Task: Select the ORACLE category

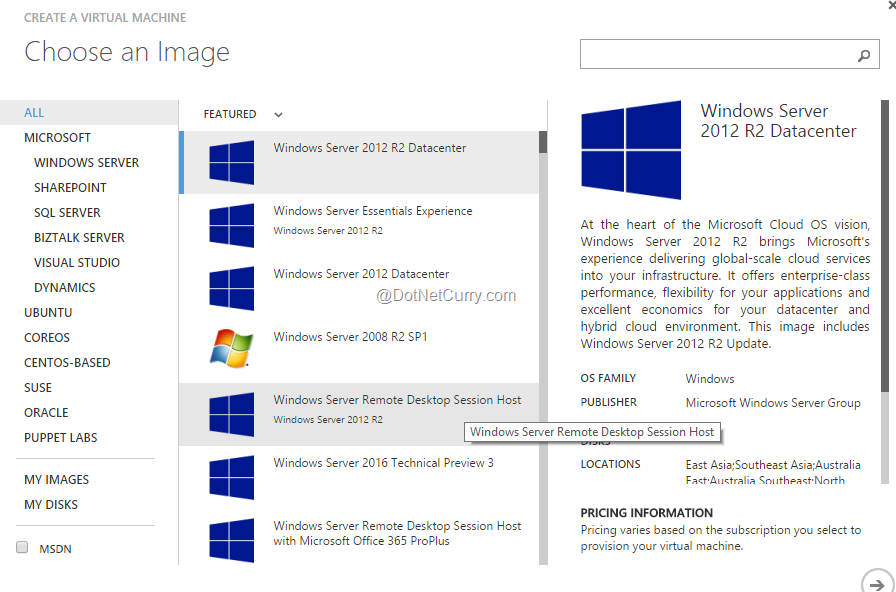Action: point(46,413)
